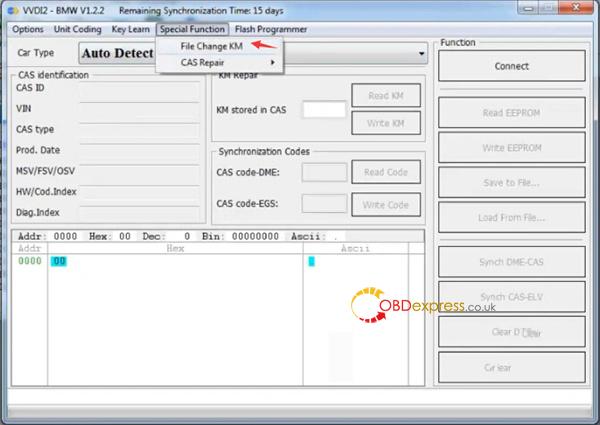Minimize the VVDI2 window
The image size is (600, 425).
click(529, 7)
